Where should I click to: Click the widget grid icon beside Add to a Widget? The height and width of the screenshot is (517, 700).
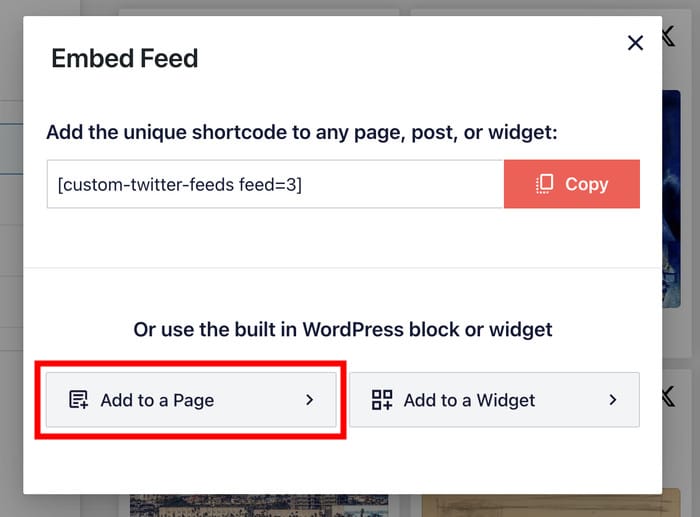coord(382,400)
